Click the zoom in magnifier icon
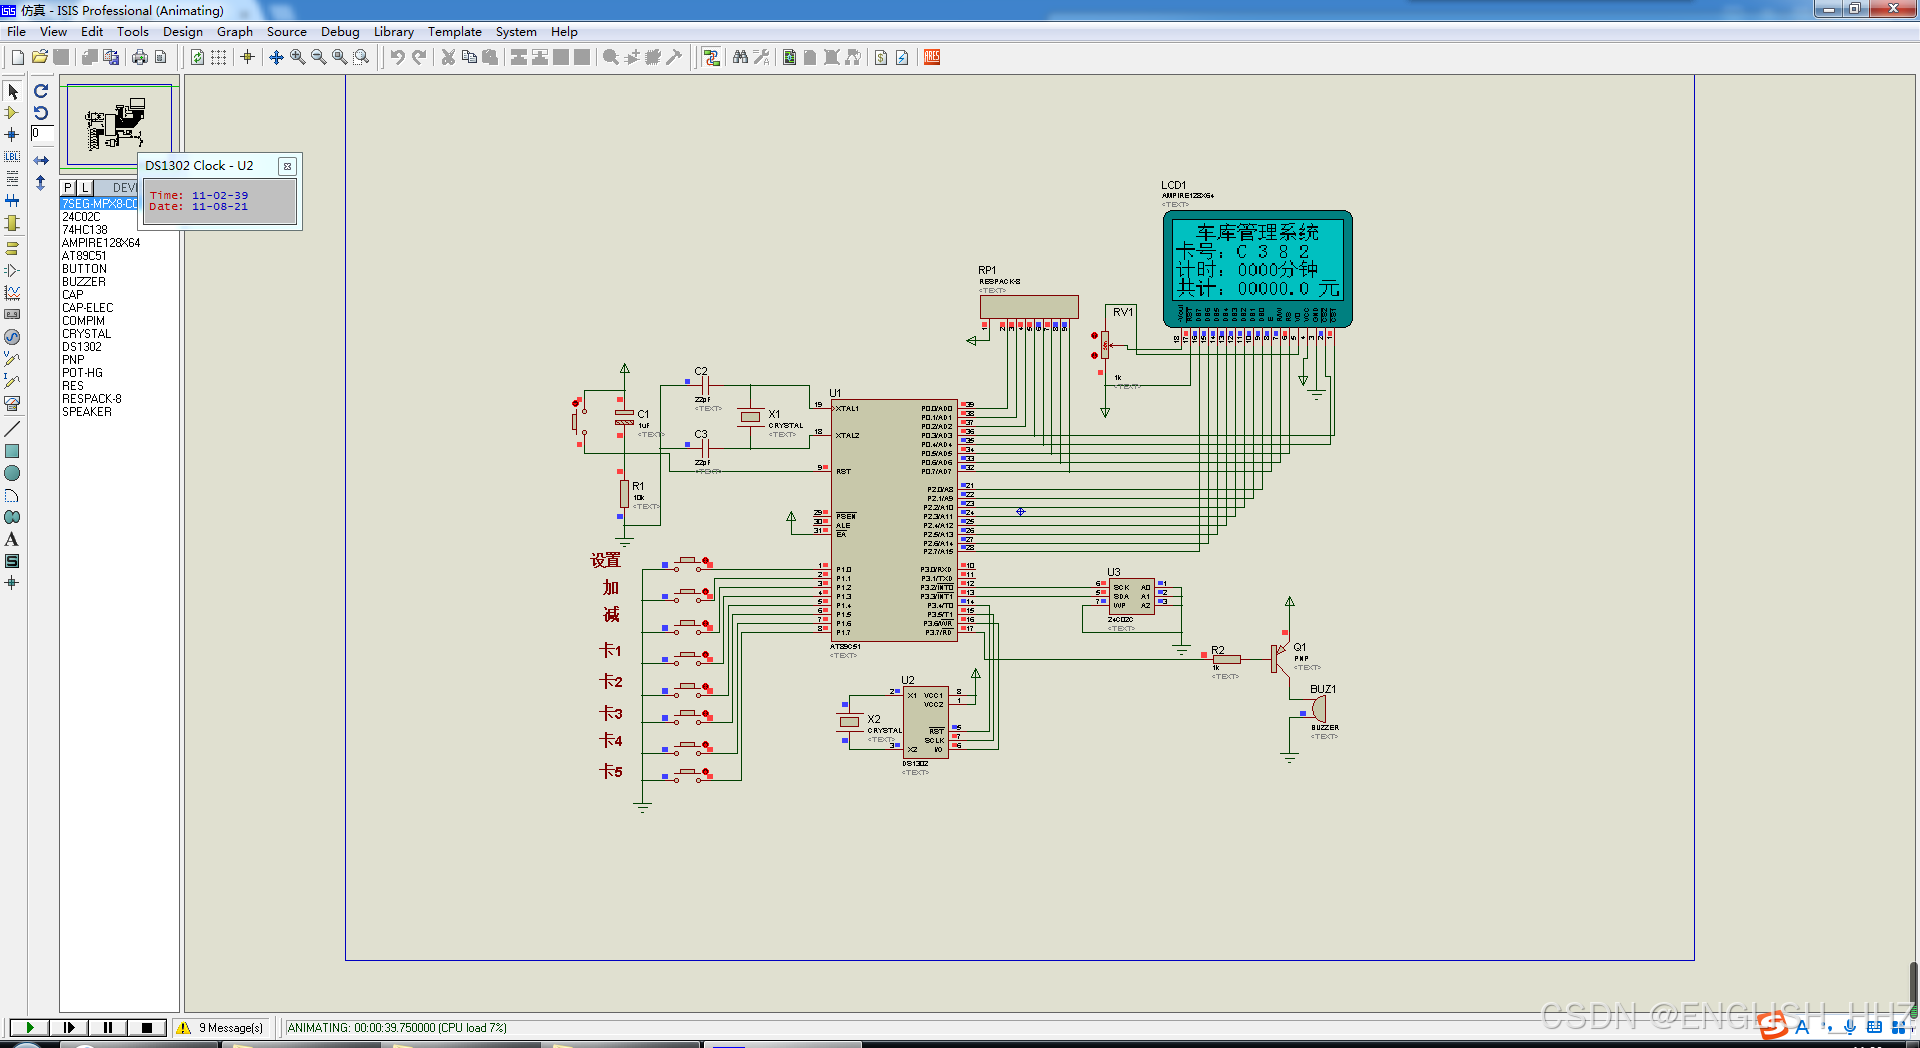This screenshot has height=1048, width=1920. (x=298, y=58)
